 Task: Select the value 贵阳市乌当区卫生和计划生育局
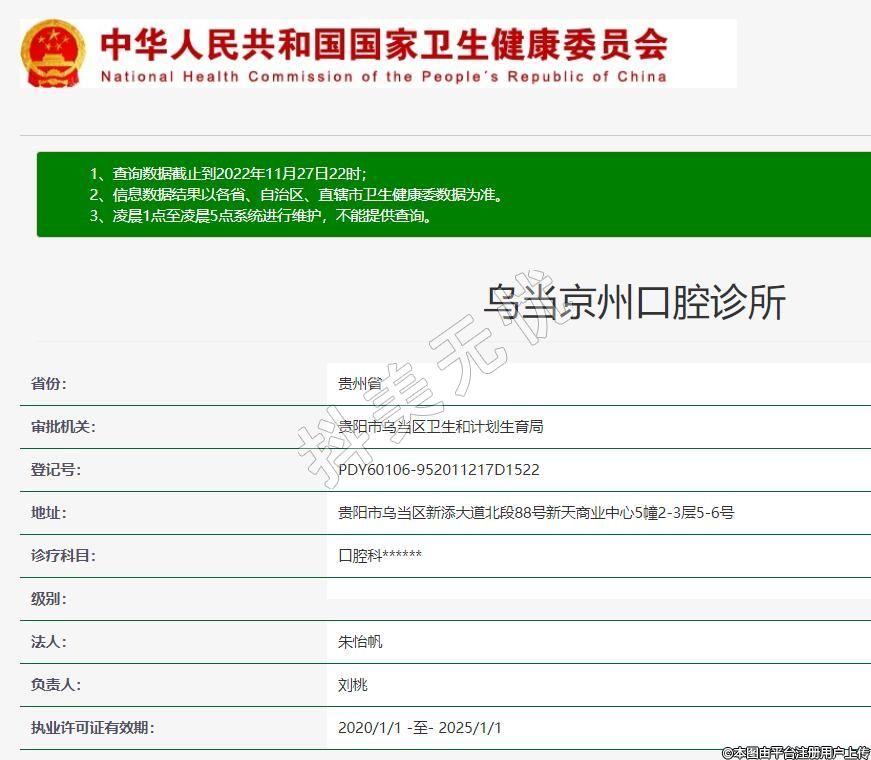point(441,427)
